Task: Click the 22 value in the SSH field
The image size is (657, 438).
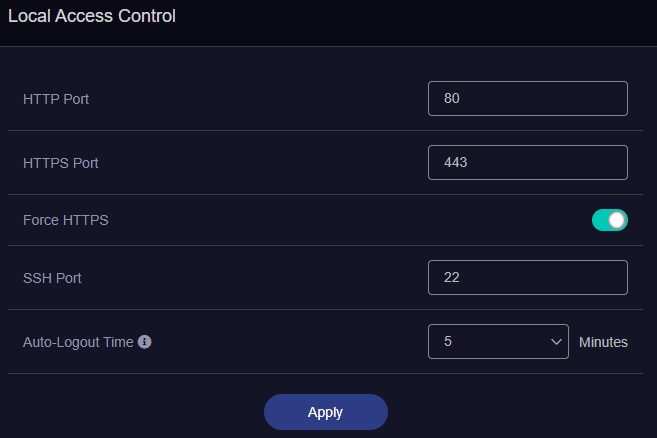Action: [451, 278]
